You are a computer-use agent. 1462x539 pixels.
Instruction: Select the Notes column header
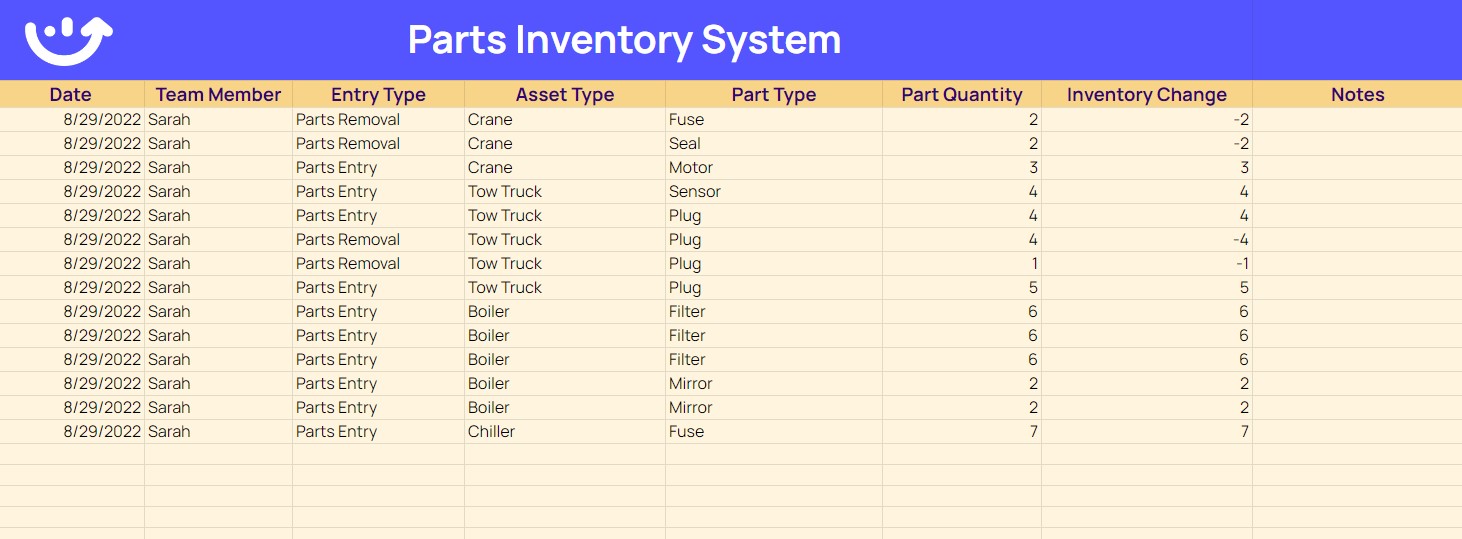1357,95
